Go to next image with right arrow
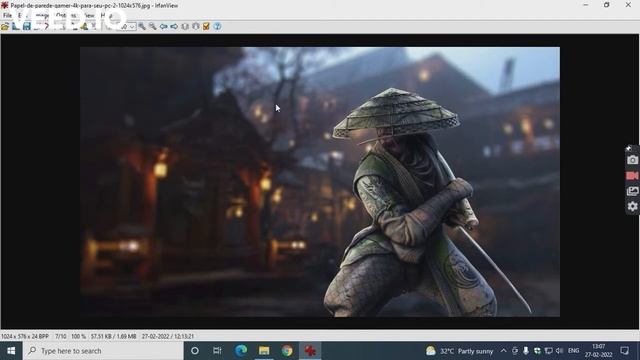 pyautogui.click(x=174, y=27)
